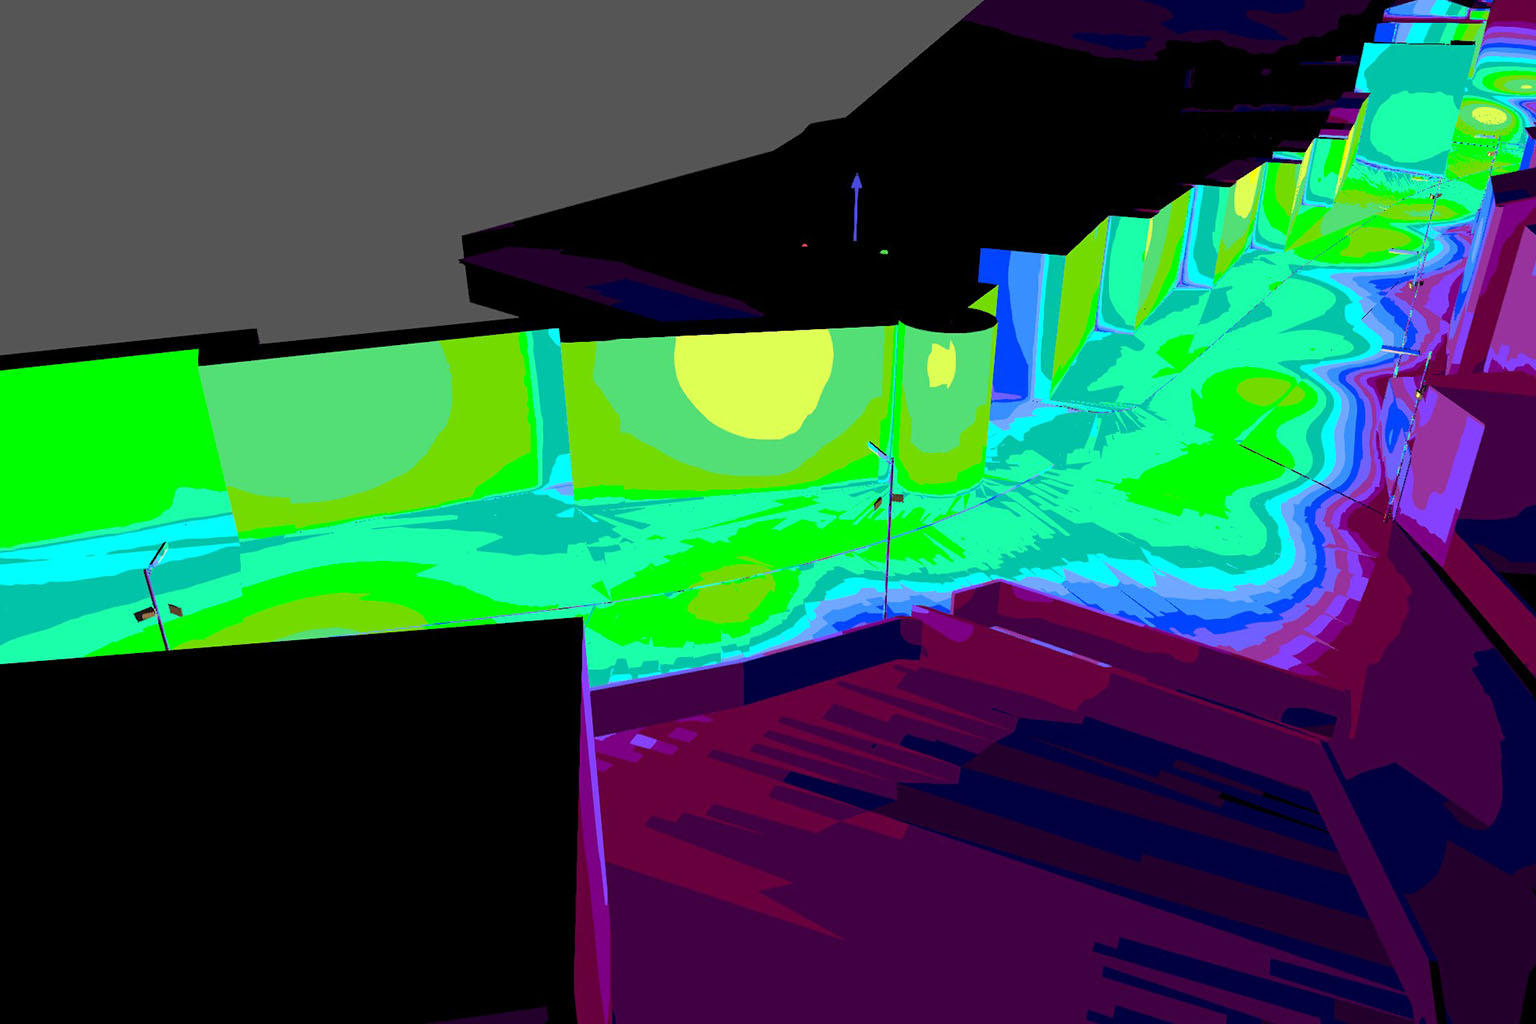The image size is (1536, 1024).
Task: Click the small yellow hotspot on cylindrical column
Action: [x=940, y=364]
